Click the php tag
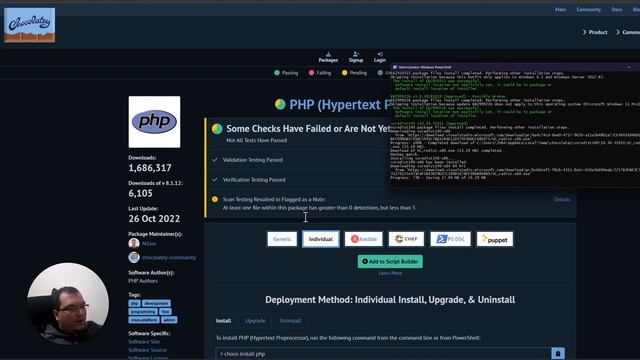 click(x=134, y=303)
